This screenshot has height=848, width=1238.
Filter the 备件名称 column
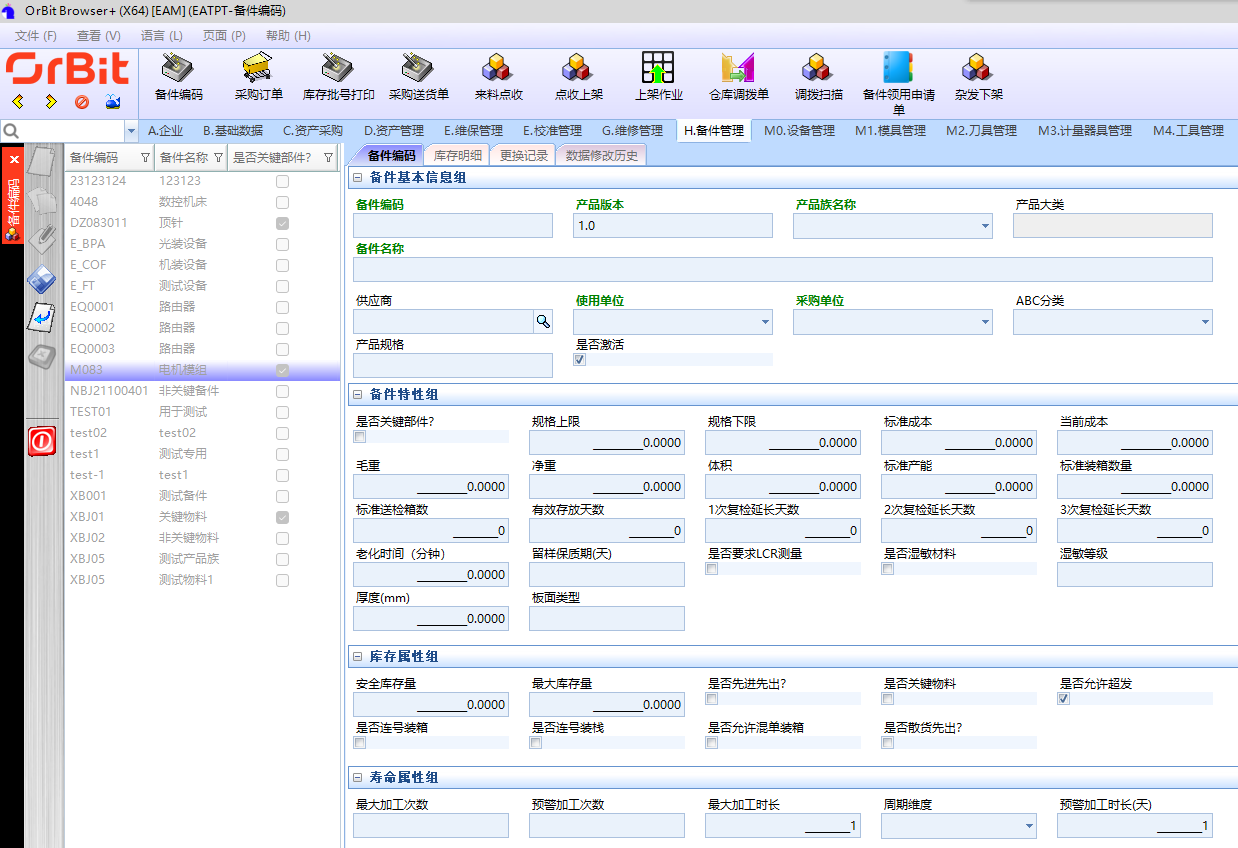(x=218, y=158)
